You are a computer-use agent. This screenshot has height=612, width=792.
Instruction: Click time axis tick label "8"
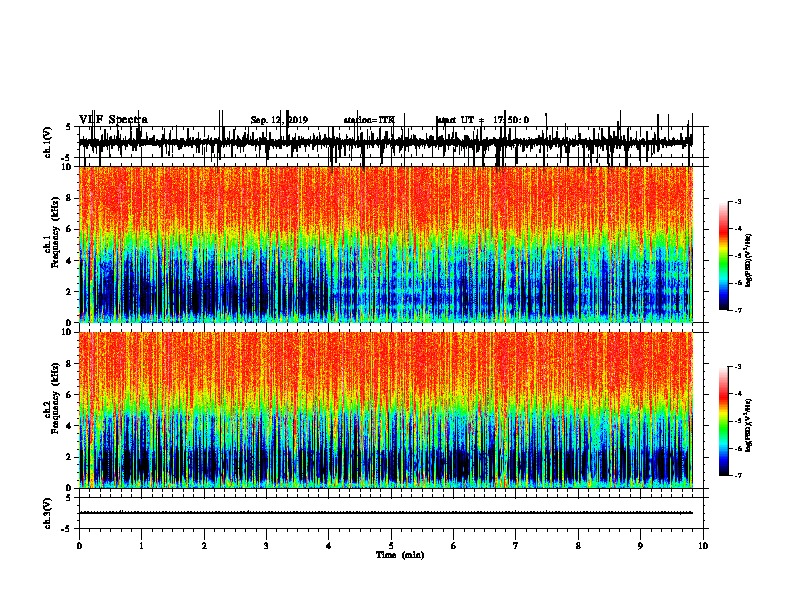click(x=578, y=546)
